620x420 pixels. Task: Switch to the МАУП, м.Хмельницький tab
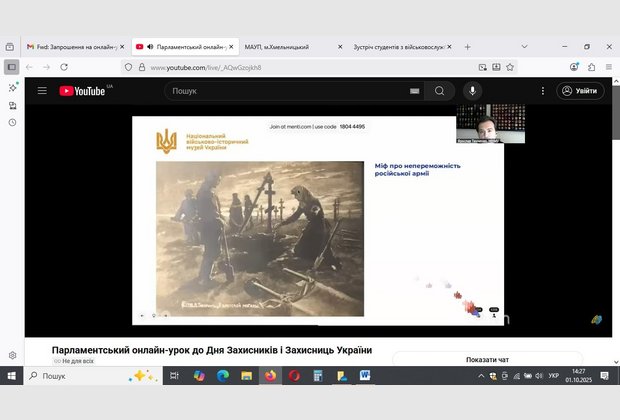(285, 46)
